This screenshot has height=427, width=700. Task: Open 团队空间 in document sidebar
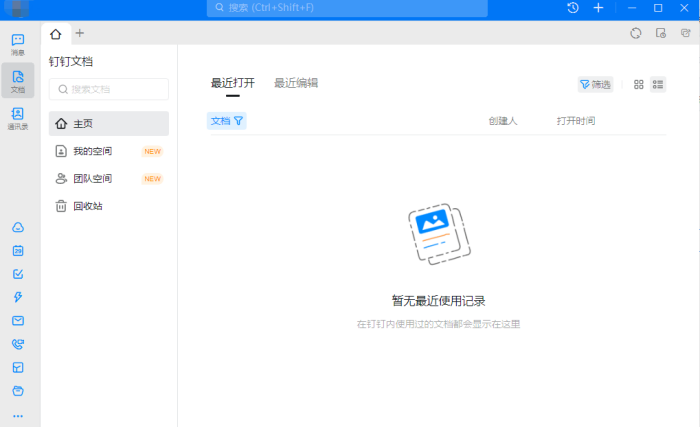click(109, 179)
